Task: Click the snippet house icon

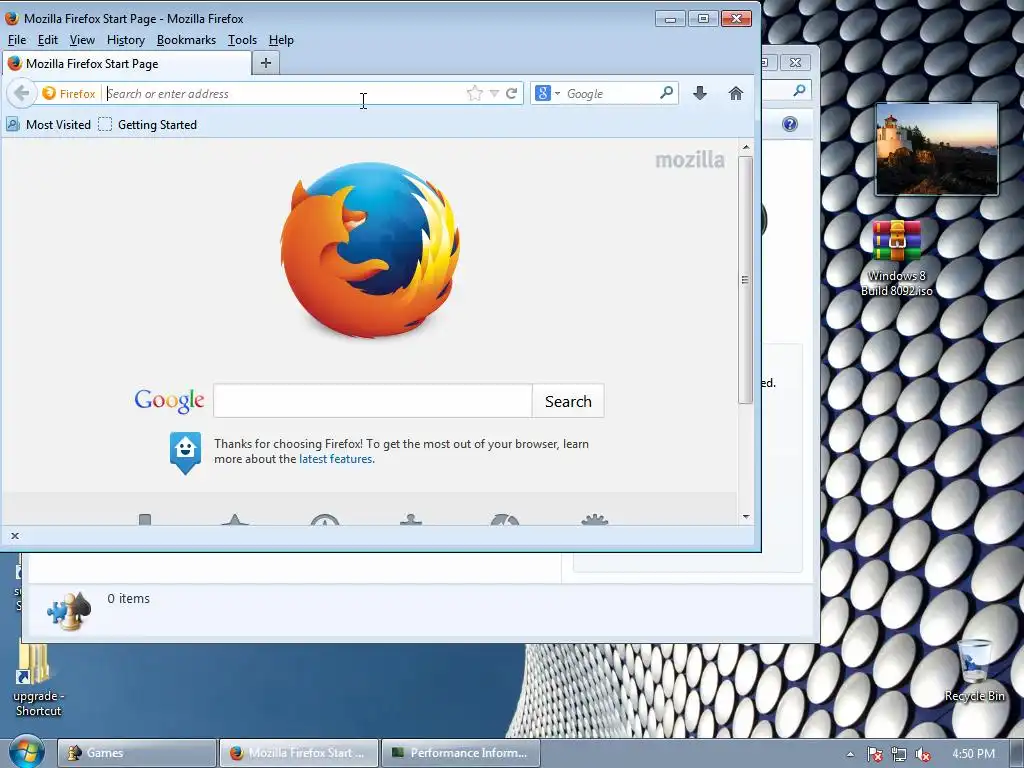Action: click(x=185, y=452)
